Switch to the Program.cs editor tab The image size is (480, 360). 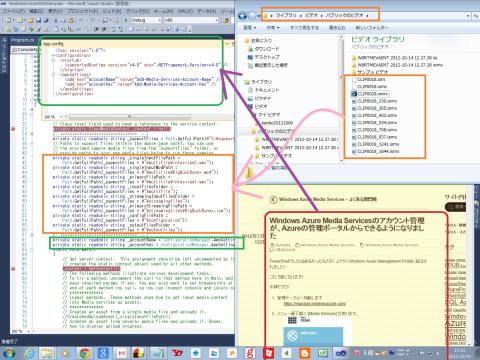[23, 40]
